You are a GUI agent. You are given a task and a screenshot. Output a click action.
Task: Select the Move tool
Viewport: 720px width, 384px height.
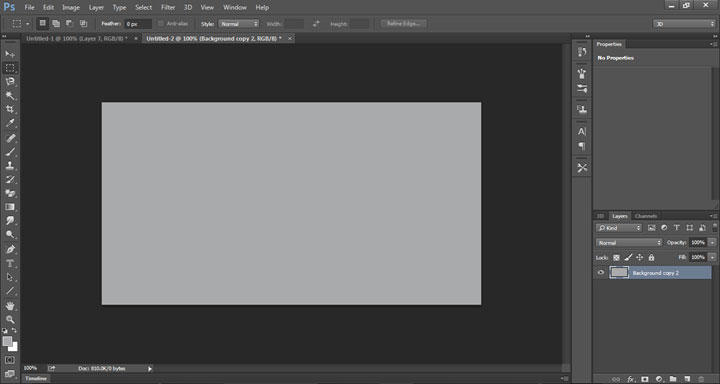[10, 54]
